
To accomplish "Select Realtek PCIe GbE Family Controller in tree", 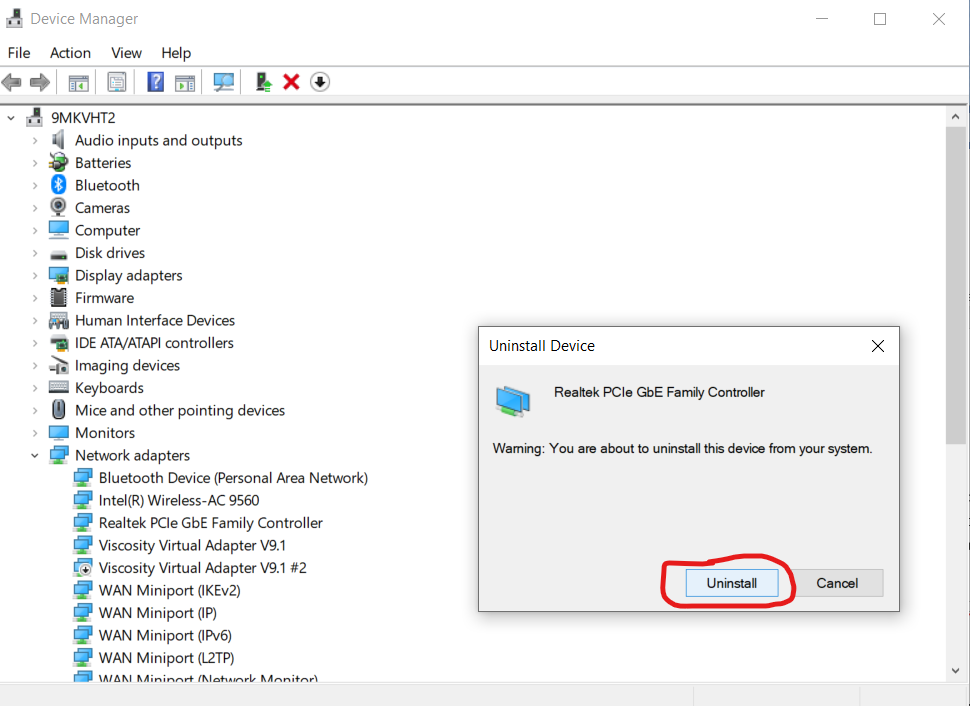I will click(210, 523).
